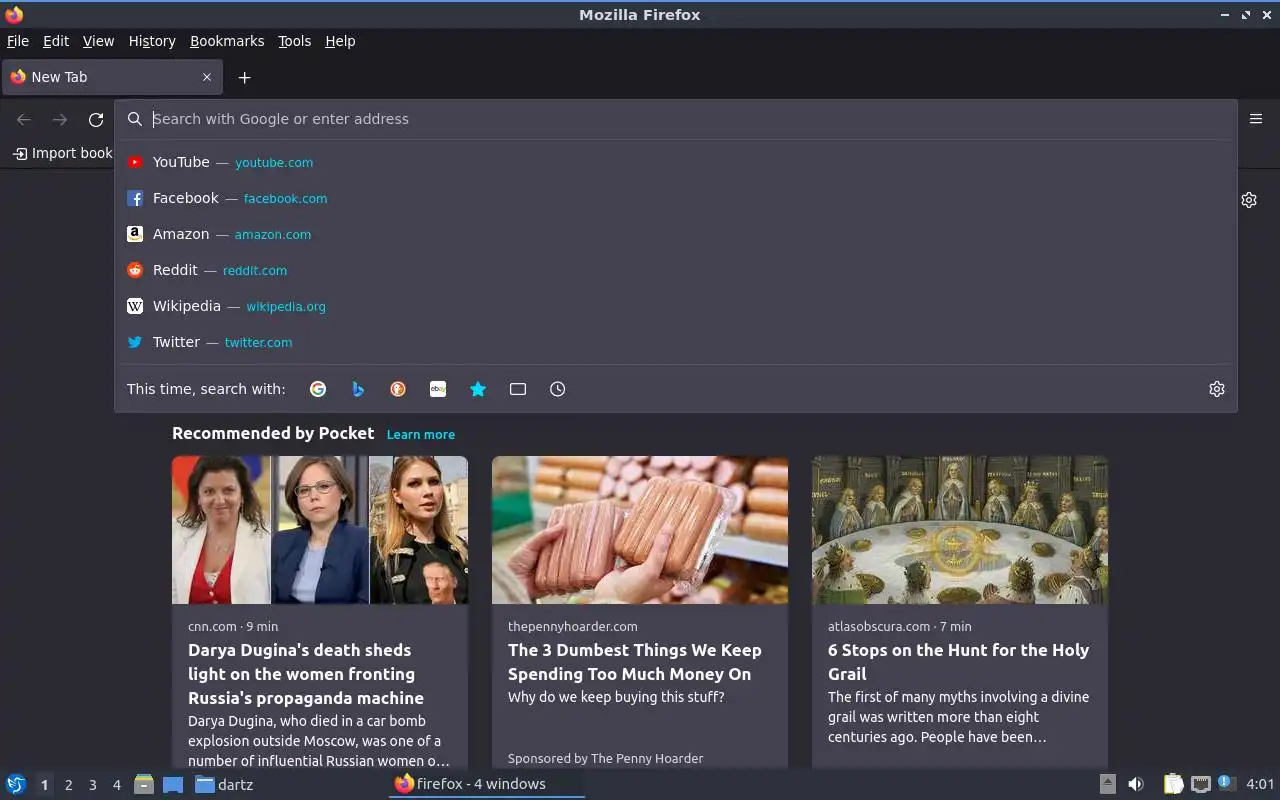Open the History menu
This screenshot has width=1280, height=800.
click(x=152, y=41)
